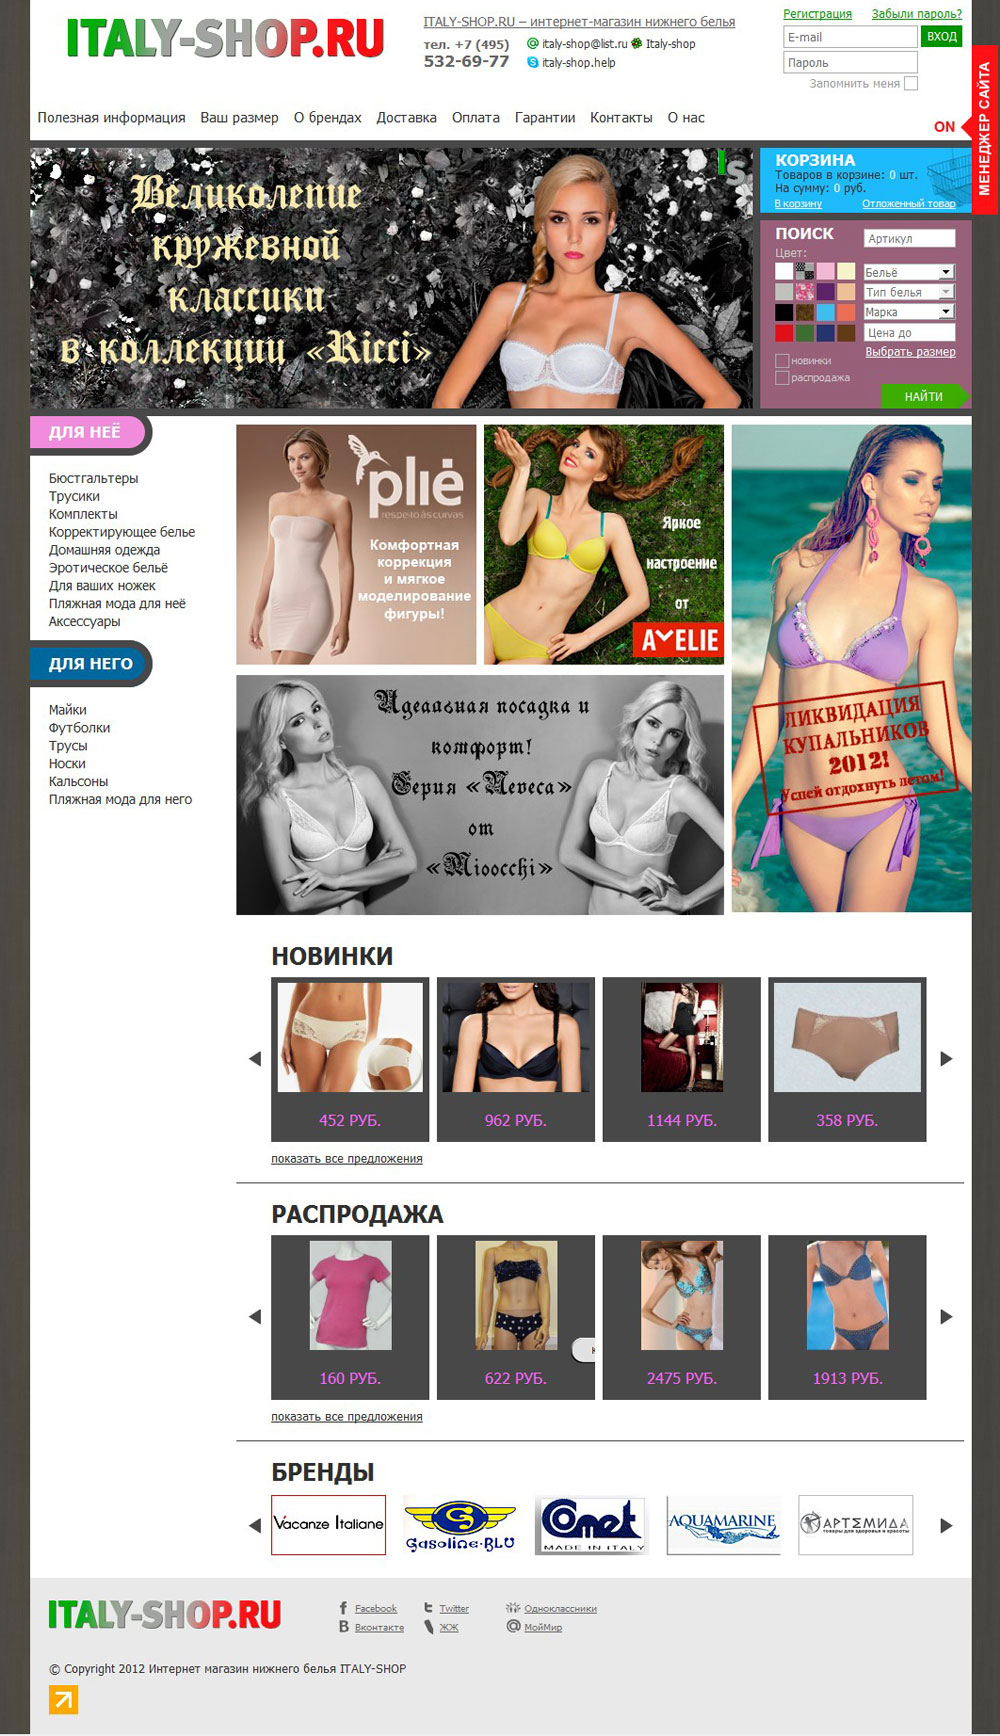
Task: Show next items in Новинки carousel
Action: [x=946, y=1058]
